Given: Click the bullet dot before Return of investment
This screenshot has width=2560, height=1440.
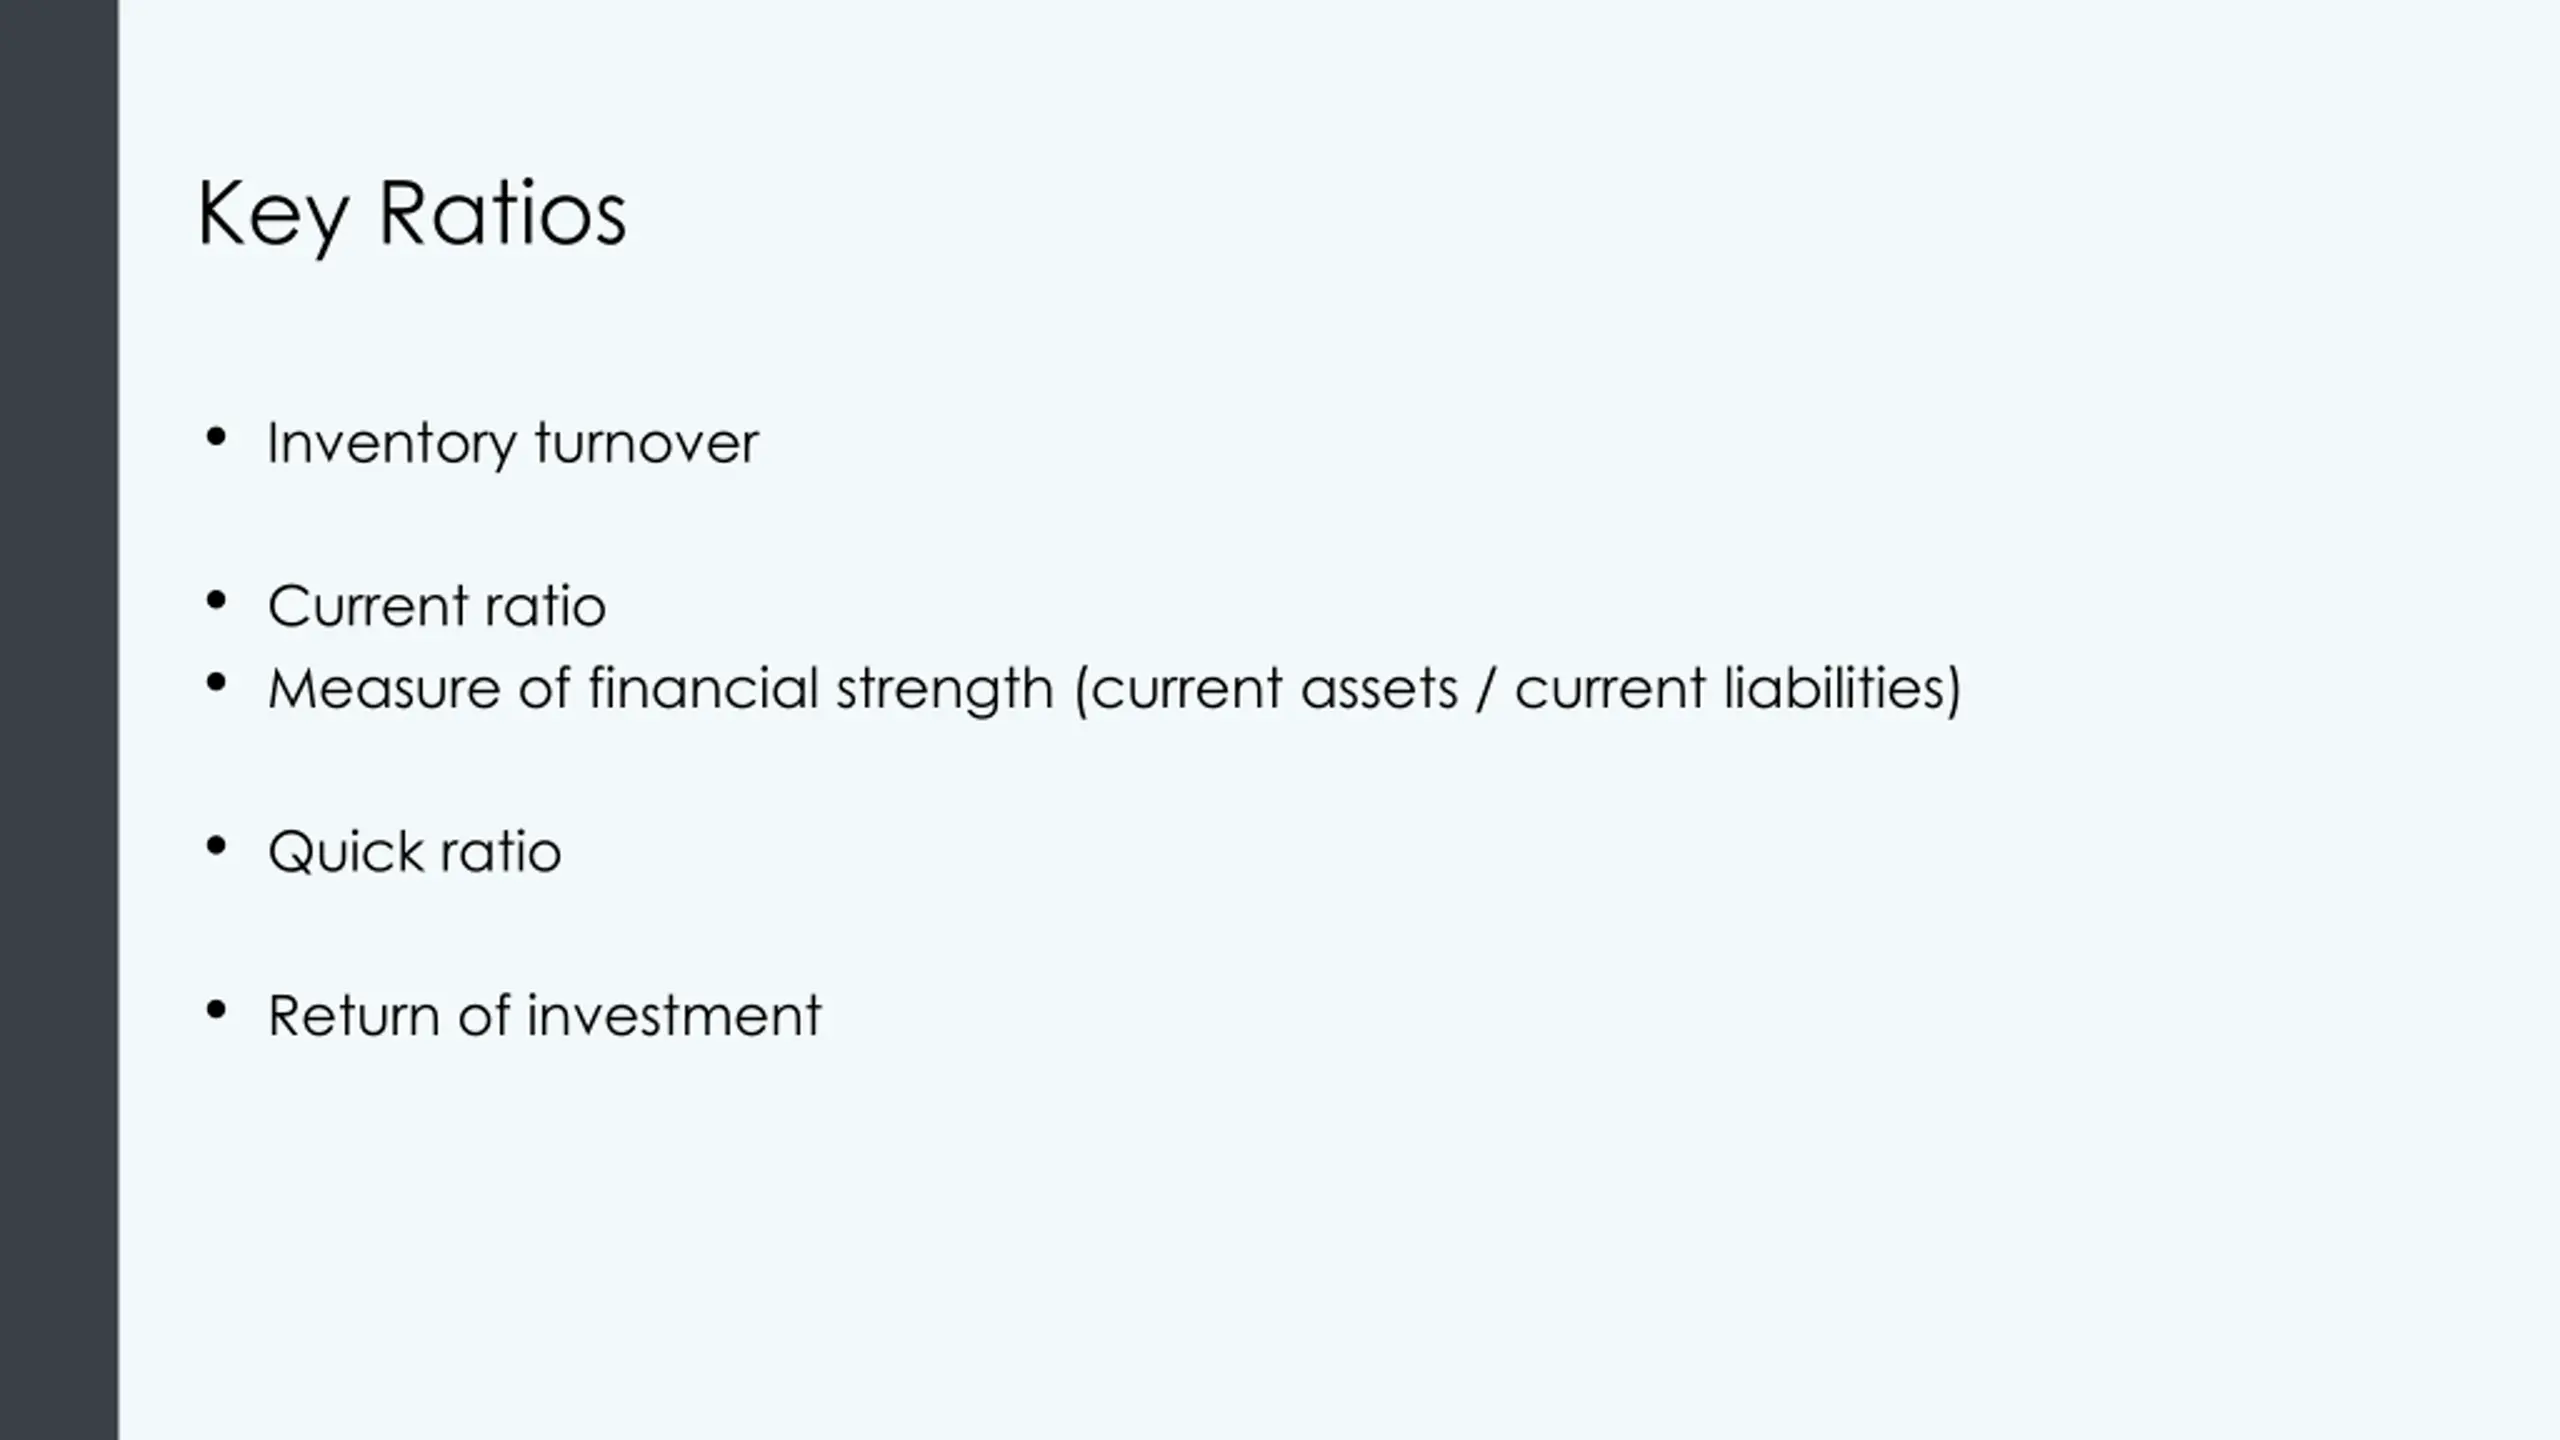Looking at the screenshot, I should [x=215, y=1011].
